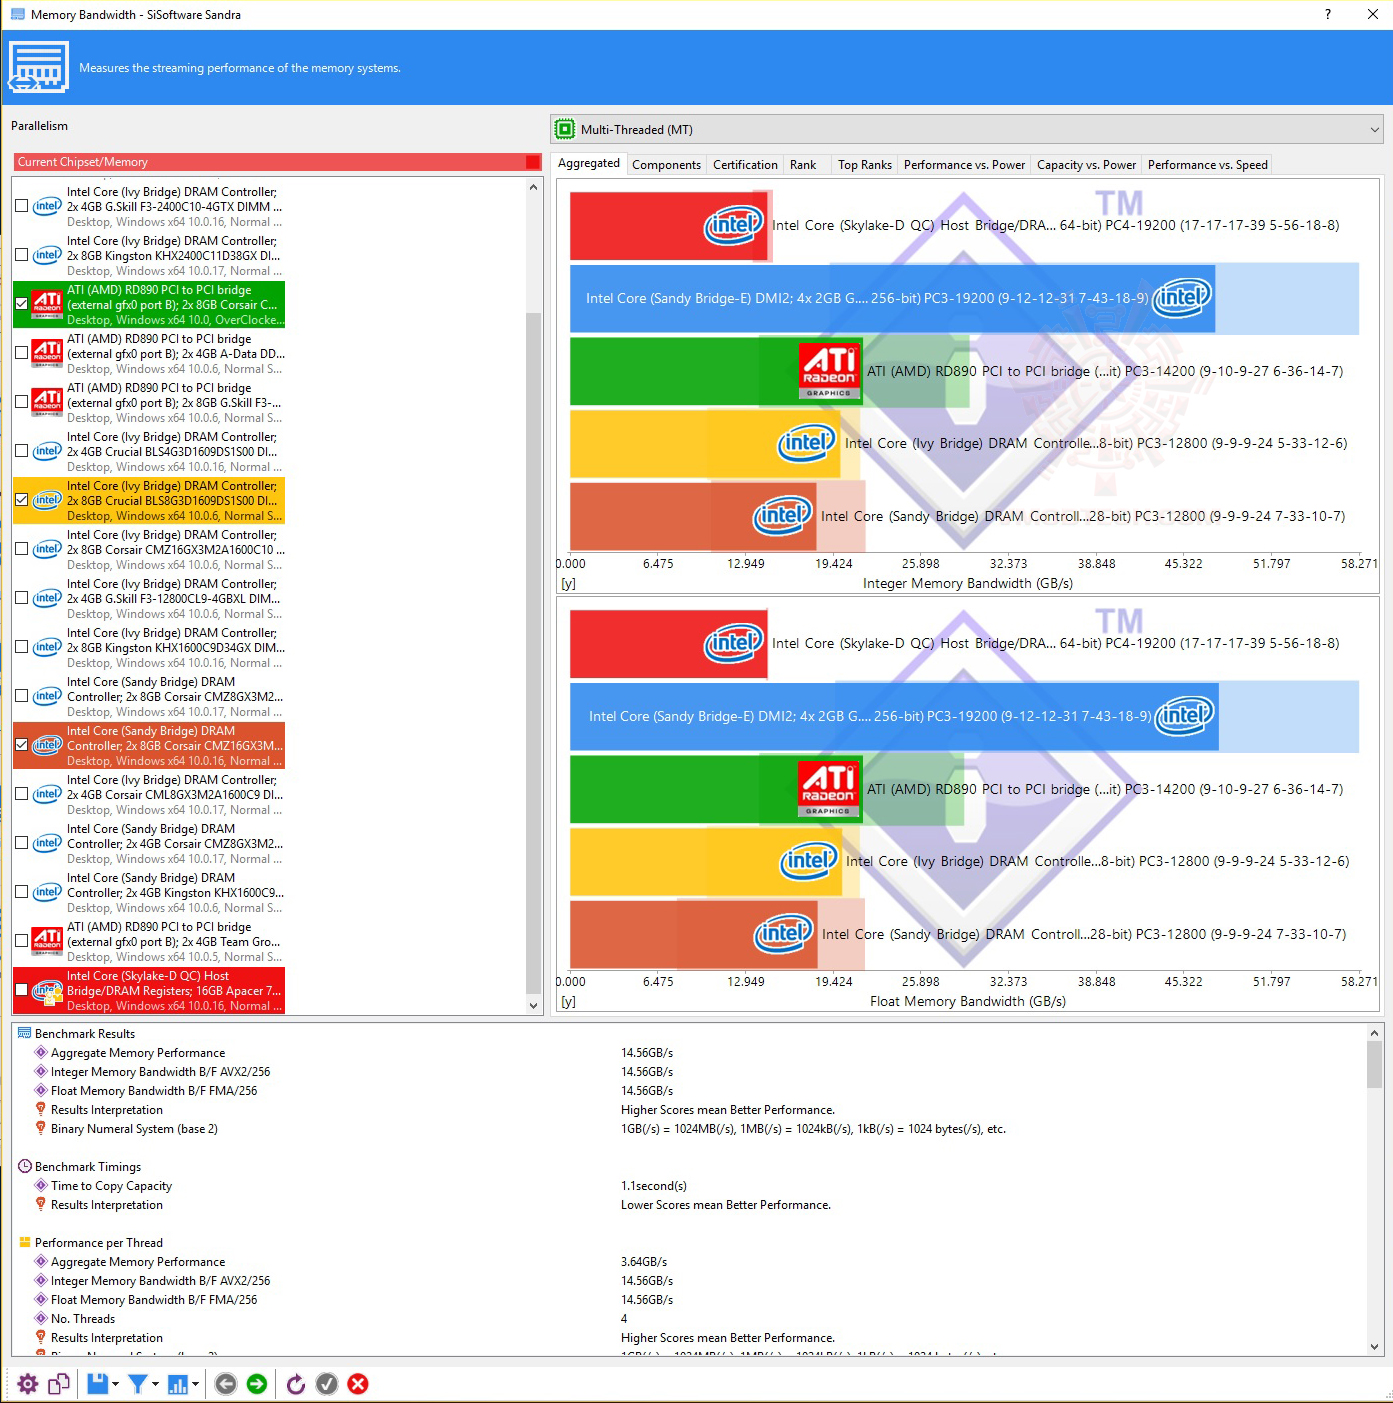Go forward with the green right arrow
This screenshot has width=1393, height=1403.
click(257, 1384)
